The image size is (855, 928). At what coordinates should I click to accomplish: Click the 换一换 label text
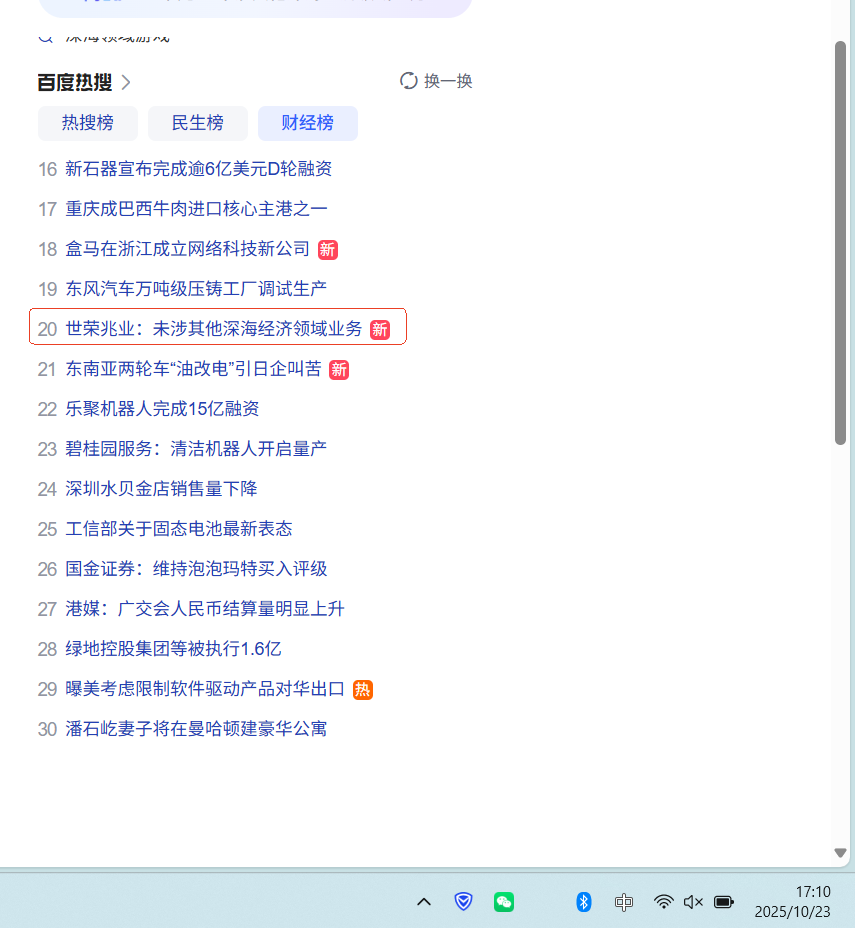click(x=448, y=81)
